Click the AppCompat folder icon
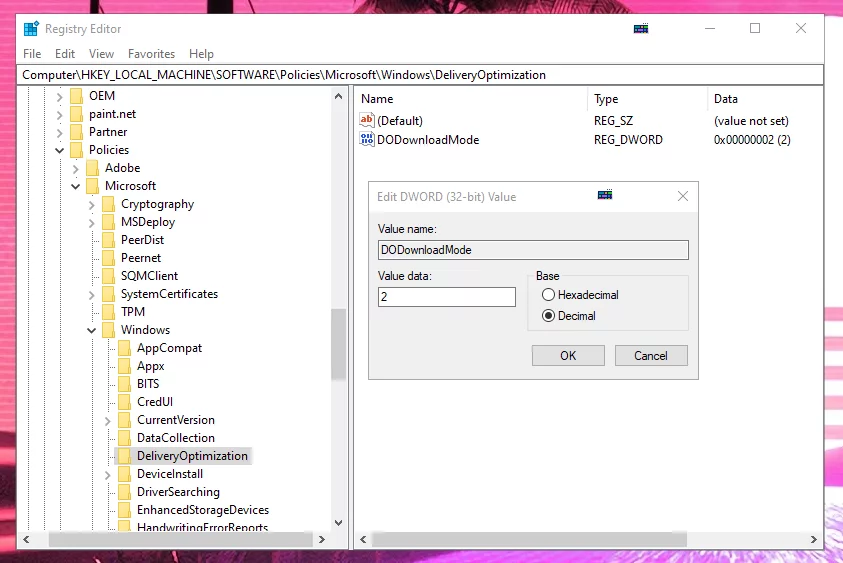 (125, 348)
